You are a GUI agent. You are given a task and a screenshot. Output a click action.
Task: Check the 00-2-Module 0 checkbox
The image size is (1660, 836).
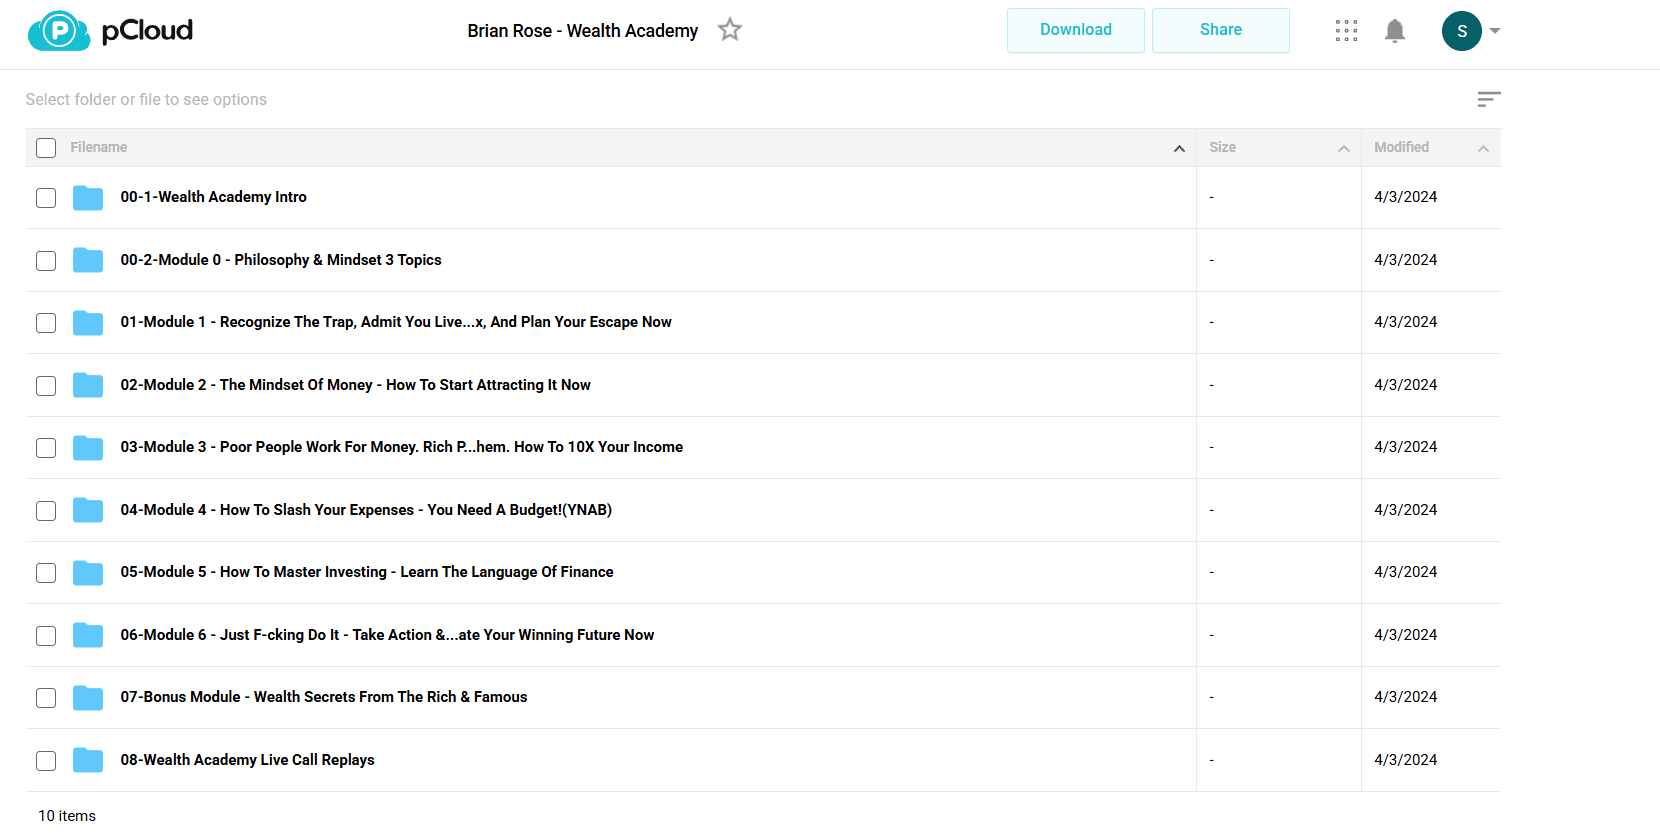46,261
